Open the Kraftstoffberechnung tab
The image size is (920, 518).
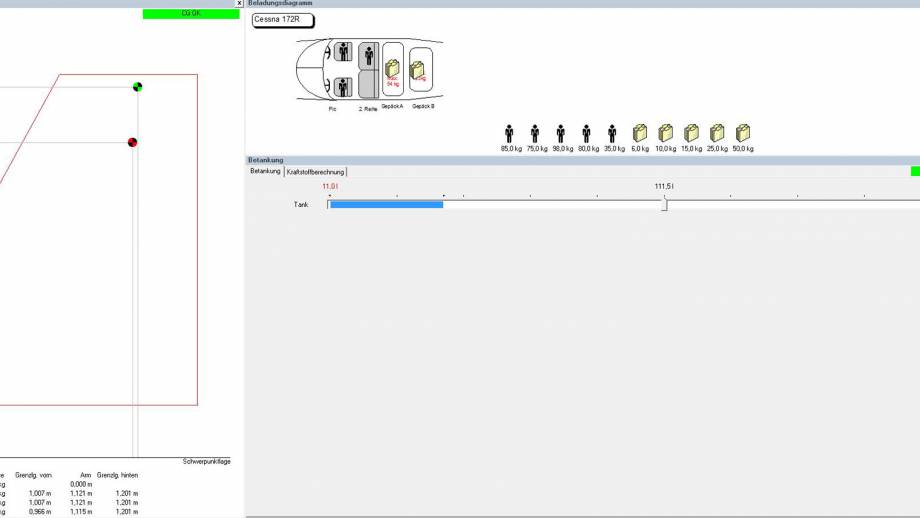click(315, 172)
